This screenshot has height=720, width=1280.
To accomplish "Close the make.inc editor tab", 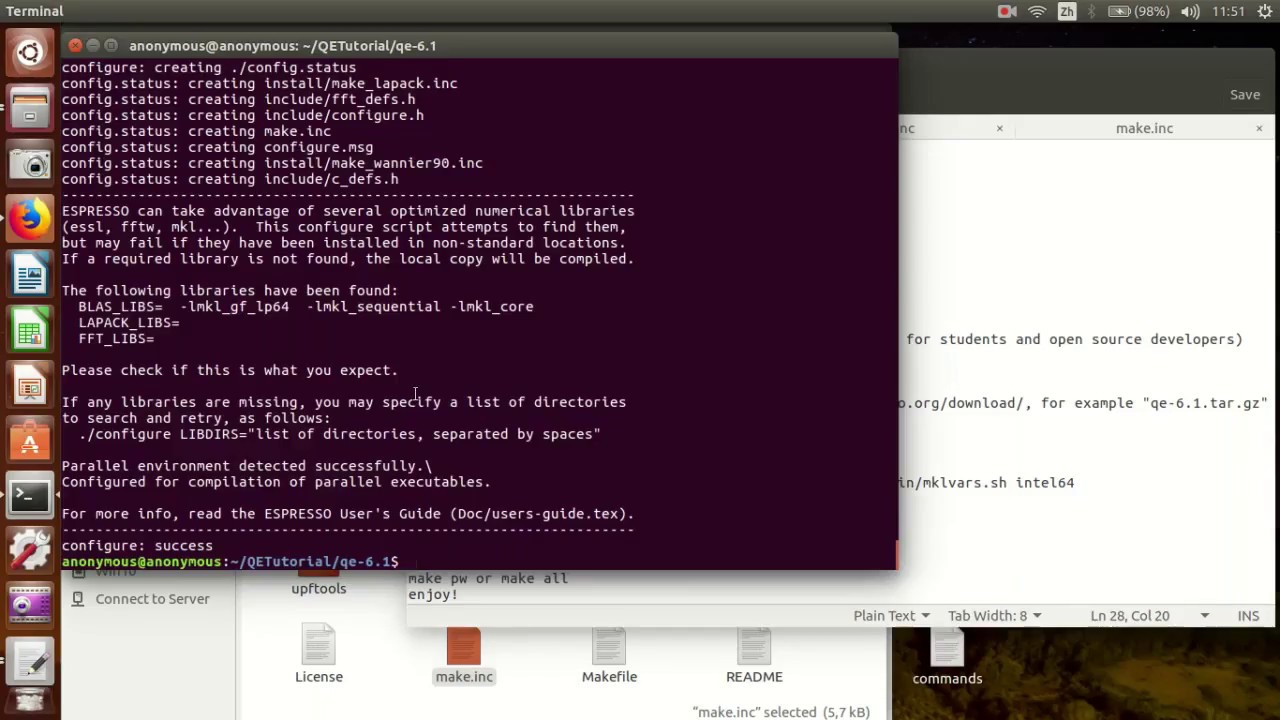I will pyautogui.click(x=1259, y=128).
